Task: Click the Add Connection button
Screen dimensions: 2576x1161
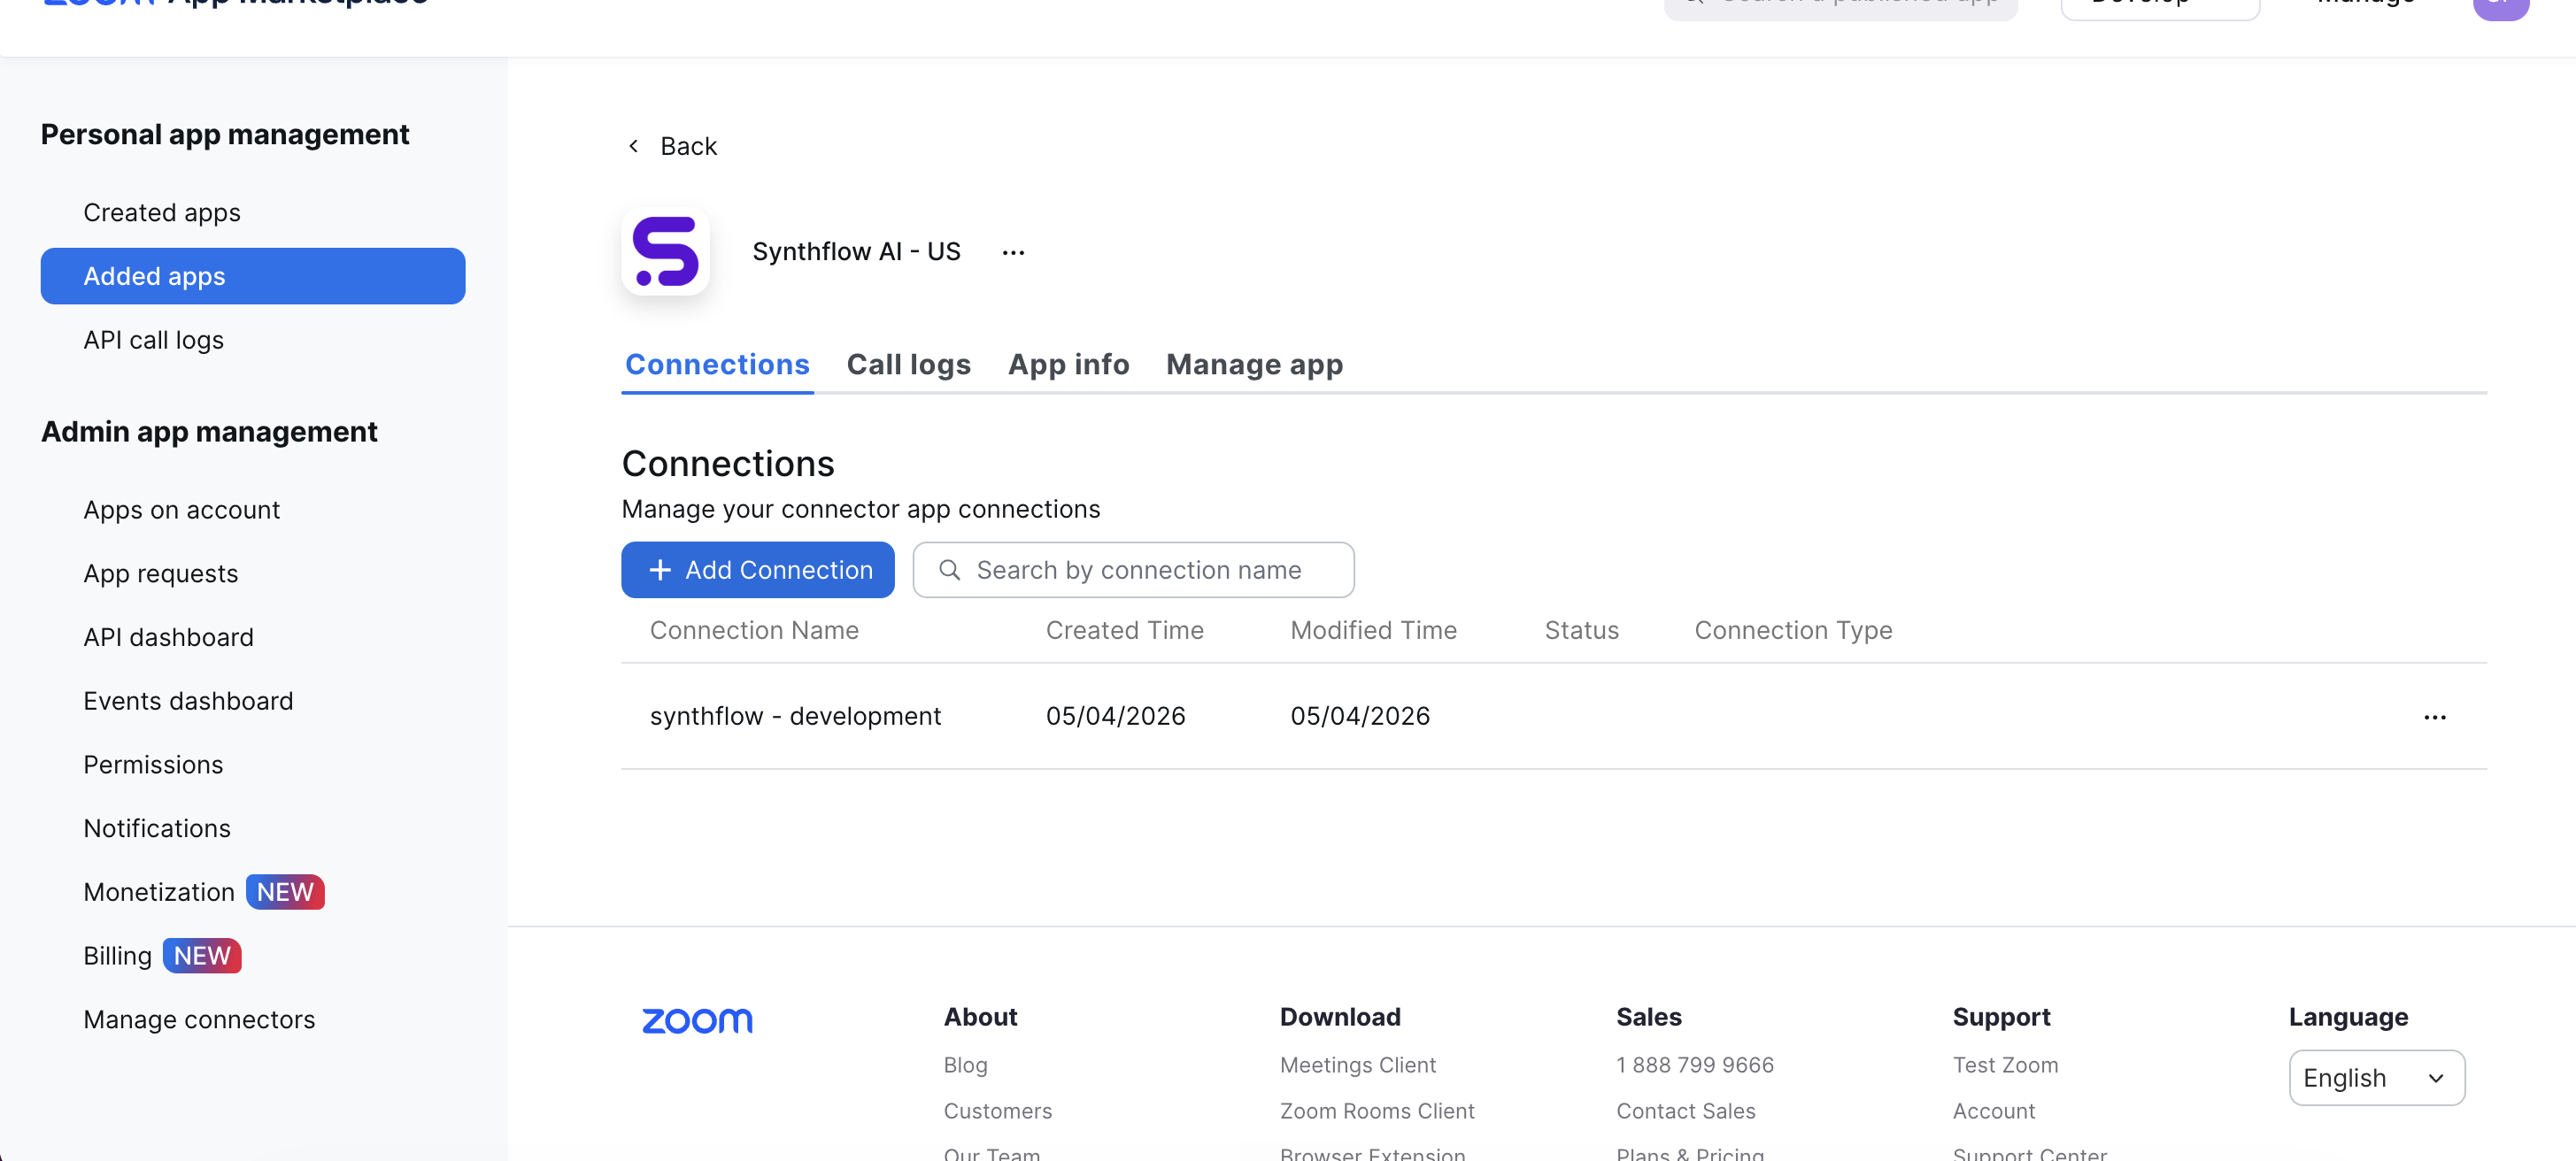Action: 757,570
